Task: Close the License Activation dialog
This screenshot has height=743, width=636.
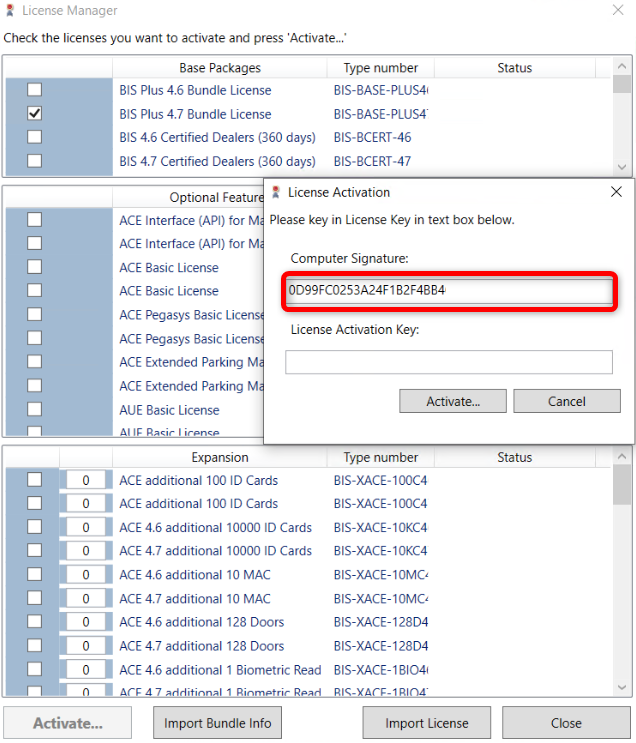Action: pos(616,192)
